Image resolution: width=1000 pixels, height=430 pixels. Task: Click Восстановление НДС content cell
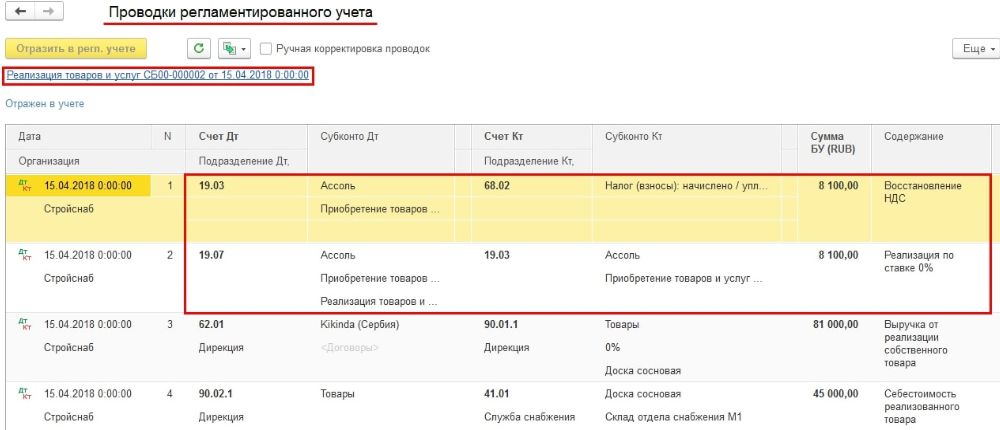point(923,192)
